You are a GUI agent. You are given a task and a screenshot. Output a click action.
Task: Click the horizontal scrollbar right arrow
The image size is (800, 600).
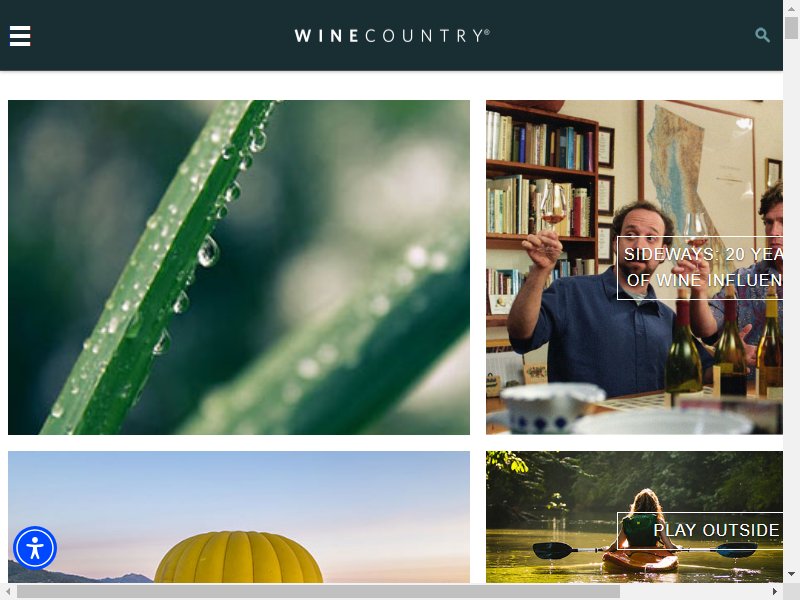click(x=775, y=591)
